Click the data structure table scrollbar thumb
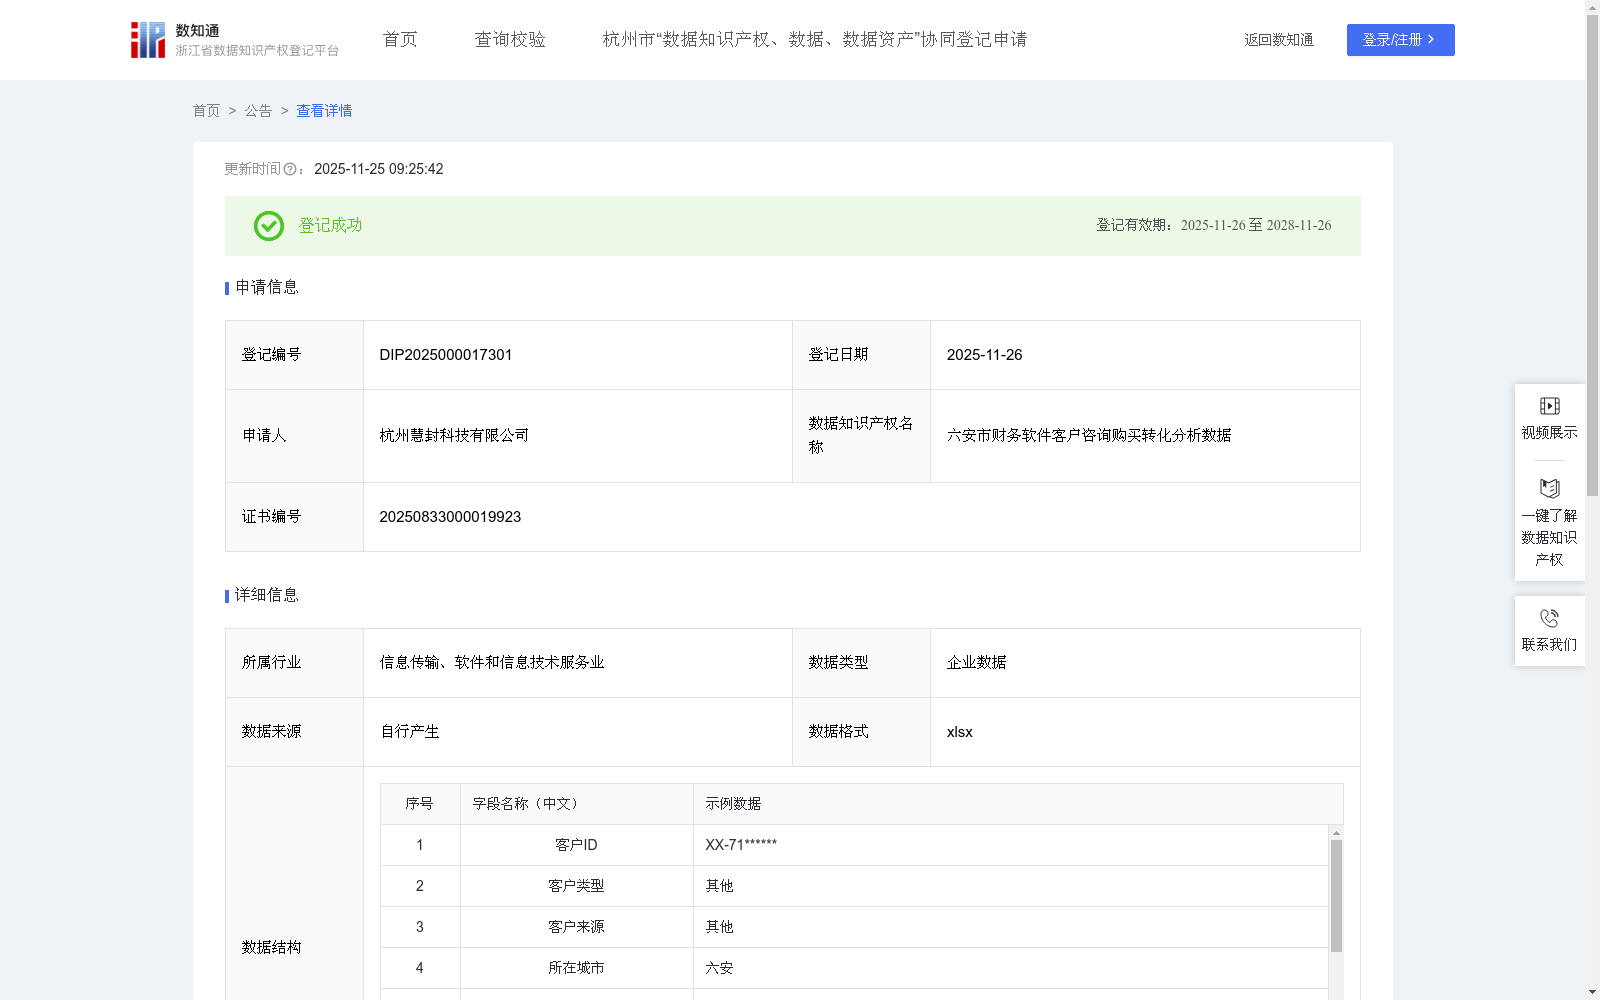This screenshot has height=1000, width=1600. point(1336,896)
